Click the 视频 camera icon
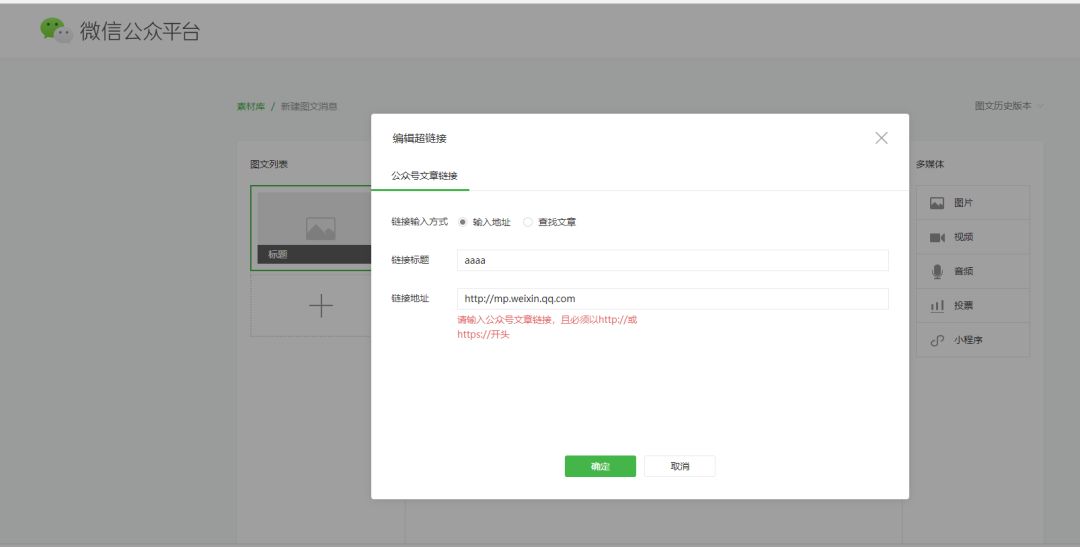 pos(937,238)
